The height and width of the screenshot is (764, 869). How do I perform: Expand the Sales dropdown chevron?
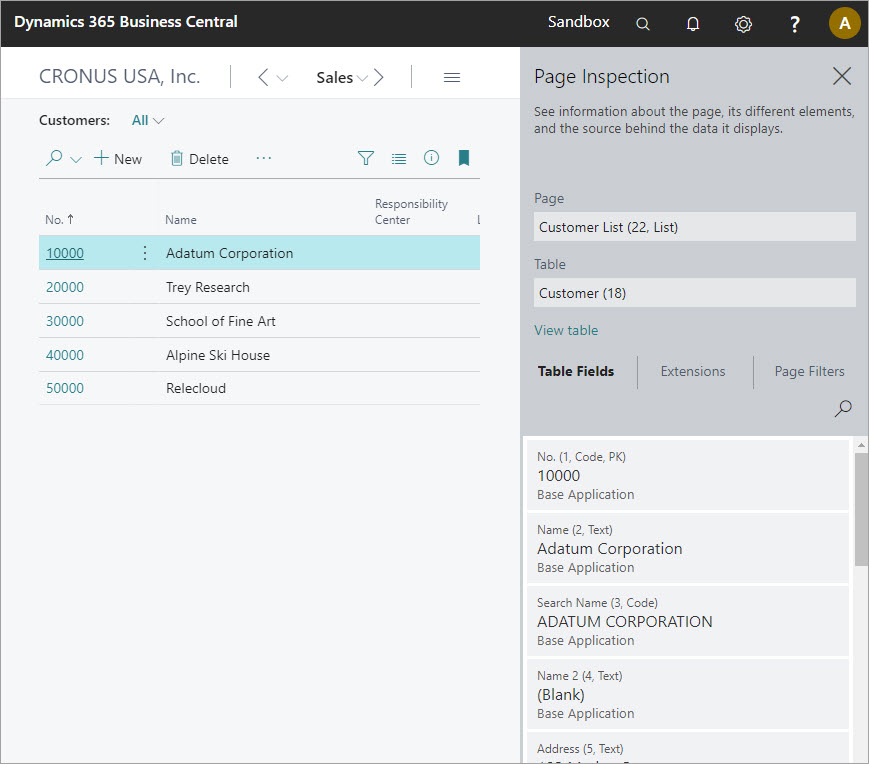click(362, 78)
